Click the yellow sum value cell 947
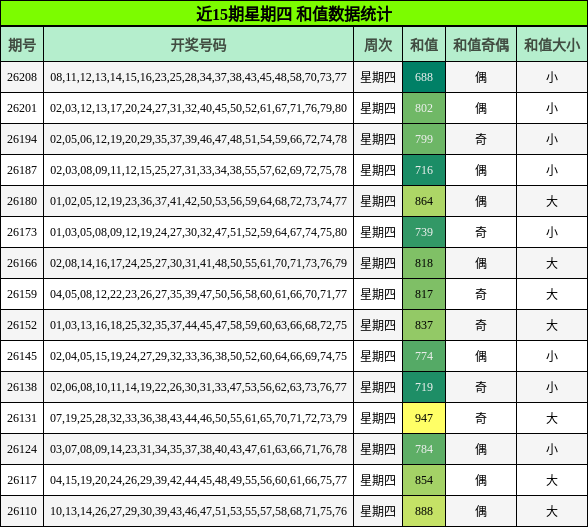The image size is (588, 527). pos(424,418)
